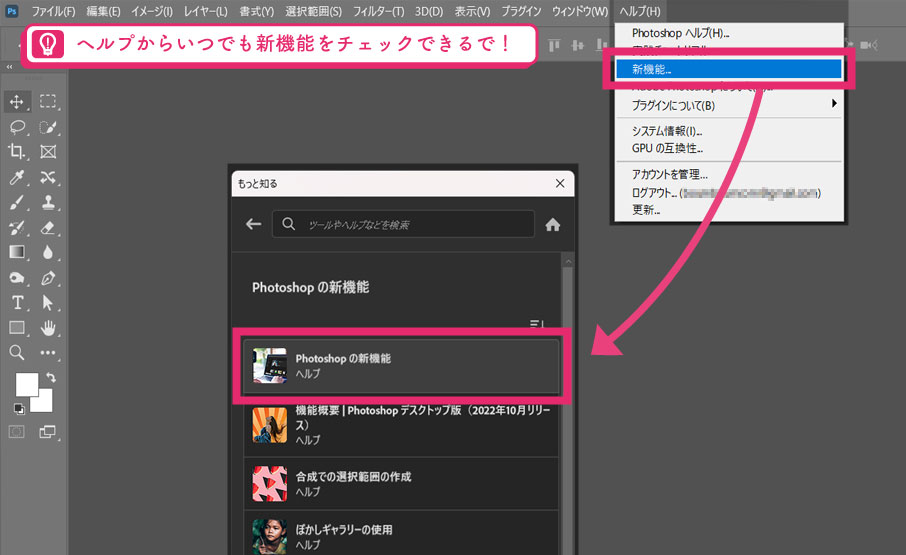Open the イメージ(I) menu
Image resolution: width=906 pixels, height=555 pixels.
(151, 12)
